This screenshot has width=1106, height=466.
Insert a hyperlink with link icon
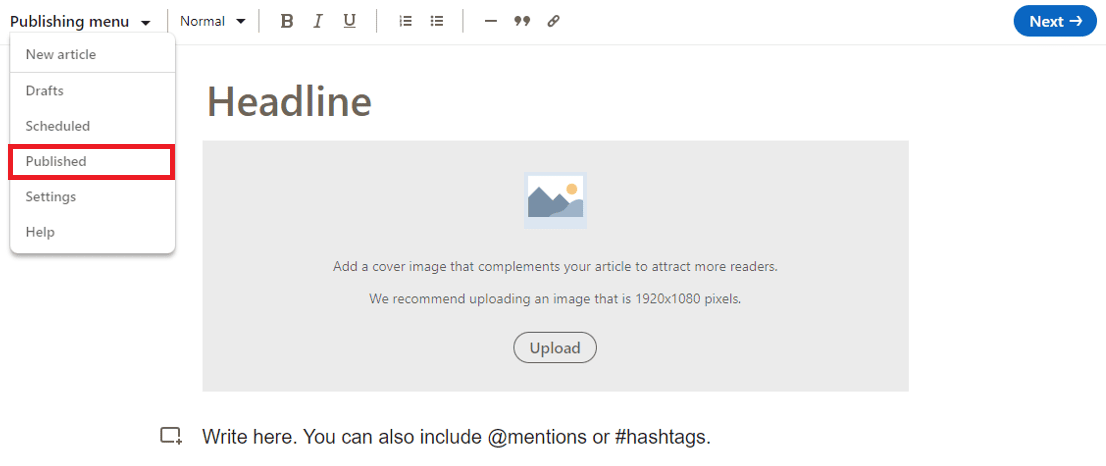pyautogui.click(x=554, y=21)
